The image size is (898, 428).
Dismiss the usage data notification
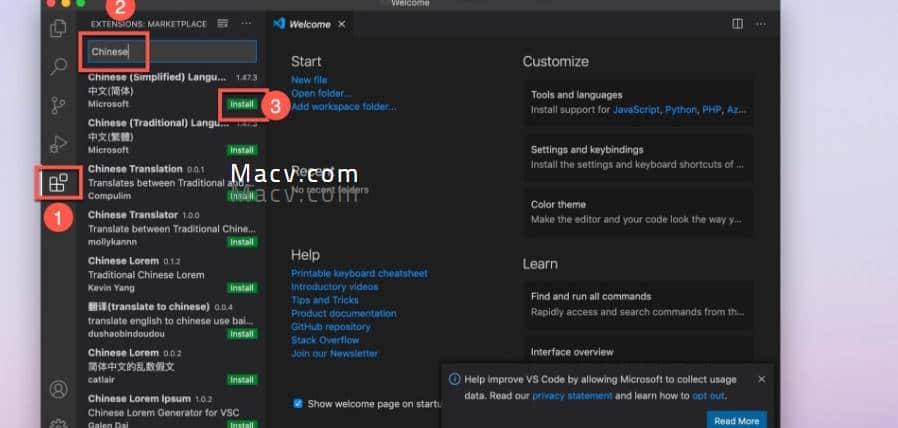point(761,379)
